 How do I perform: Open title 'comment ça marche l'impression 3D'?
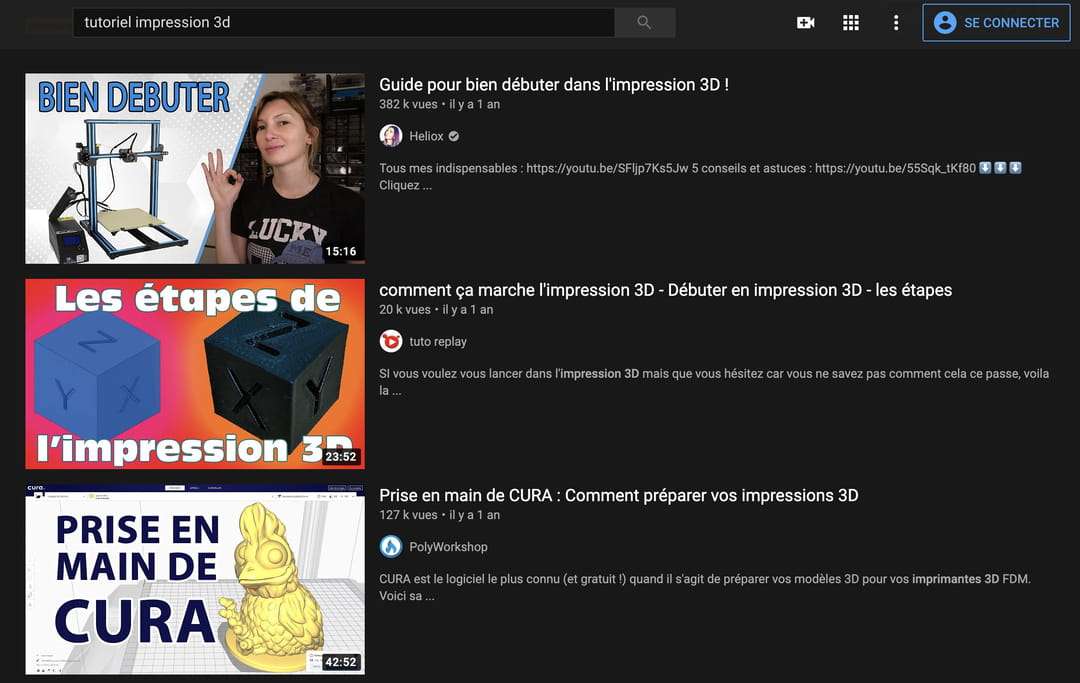tap(665, 290)
